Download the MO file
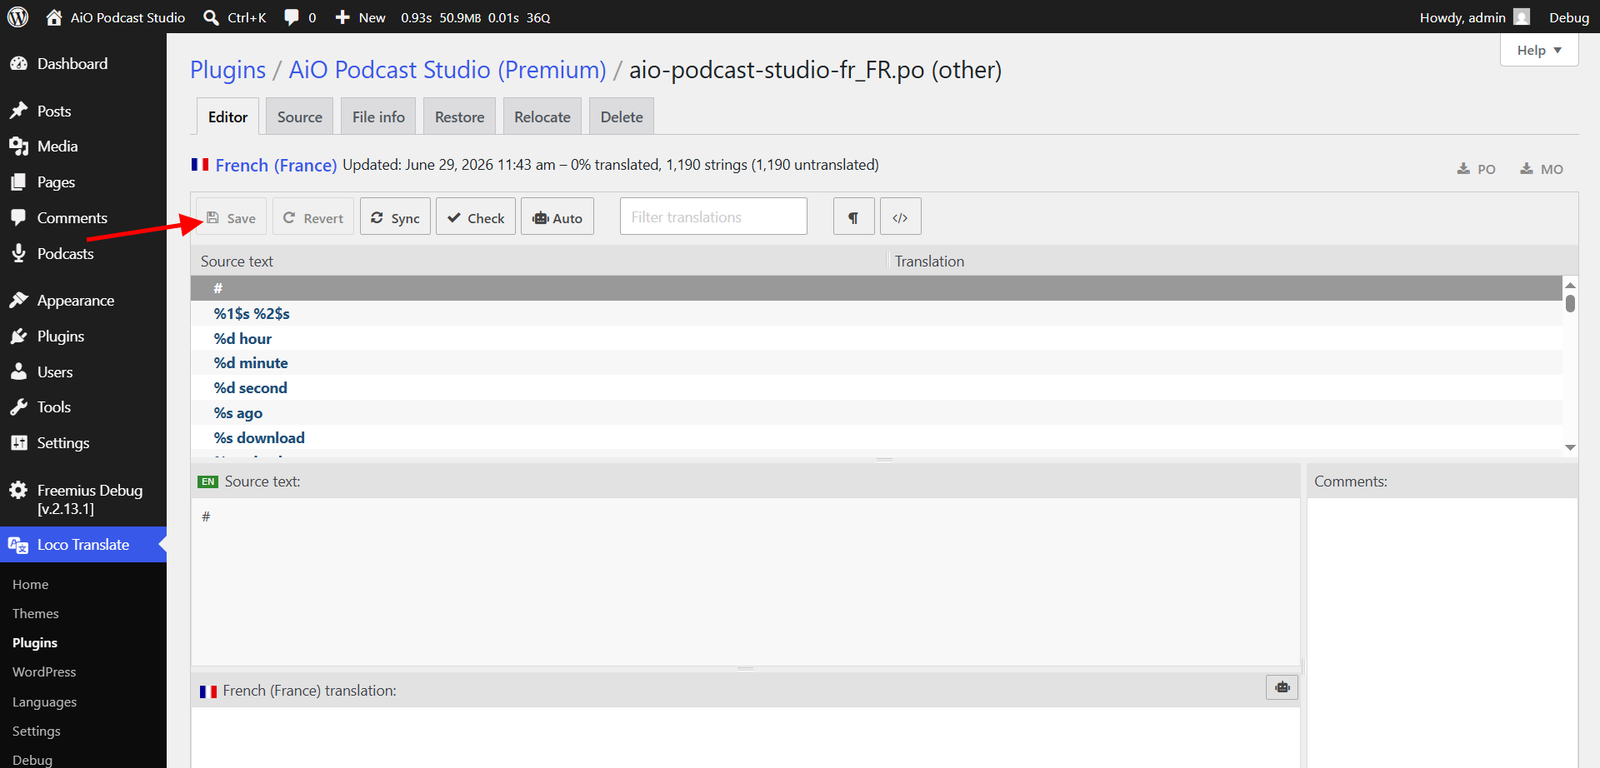 click(1541, 169)
